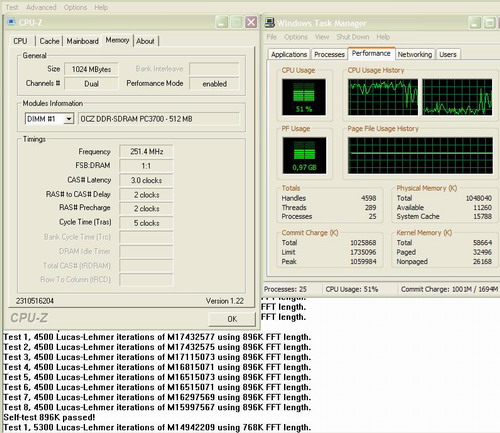Viewport: 500px width, 433px height.
Task: Click the CPU-Z title bar icon
Action: click(x=11, y=22)
